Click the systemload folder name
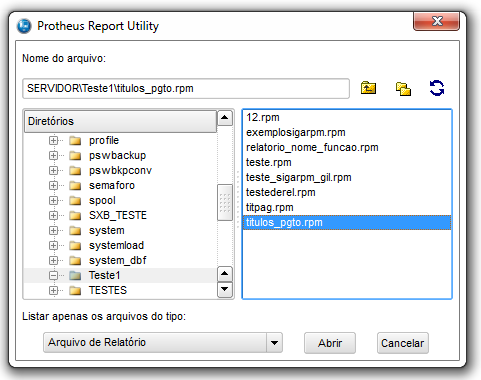This screenshot has height=380, width=481. (x=116, y=246)
